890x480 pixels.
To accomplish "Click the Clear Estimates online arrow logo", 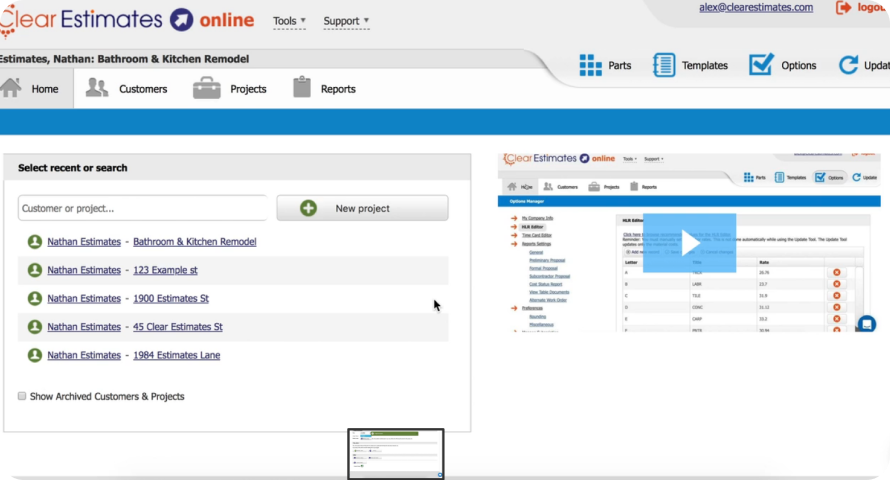I will pyautogui.click(x=182, y=20).
